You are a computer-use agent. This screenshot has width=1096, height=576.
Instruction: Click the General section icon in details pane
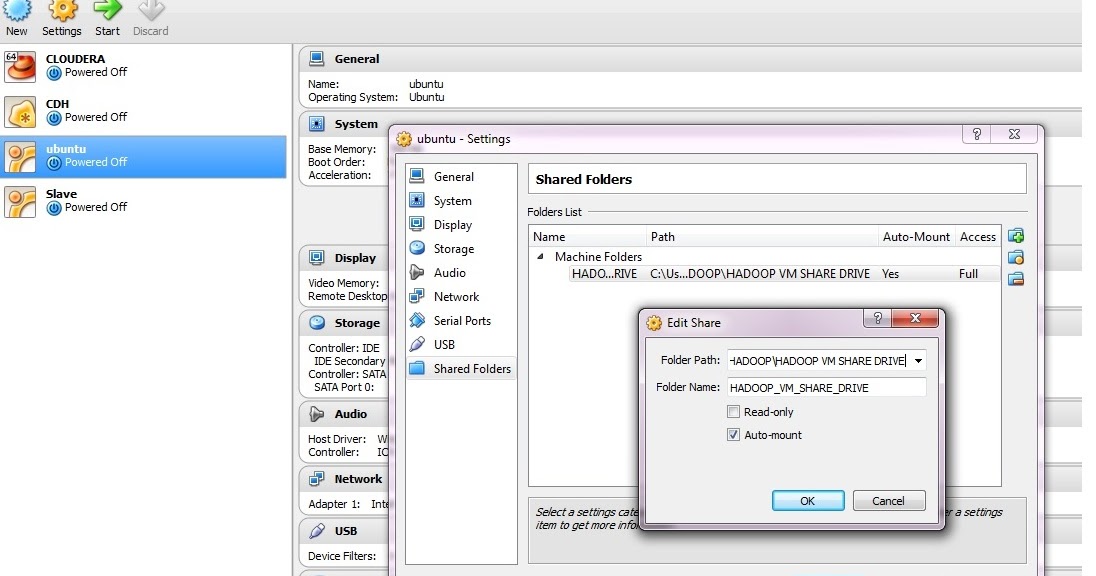317,59
